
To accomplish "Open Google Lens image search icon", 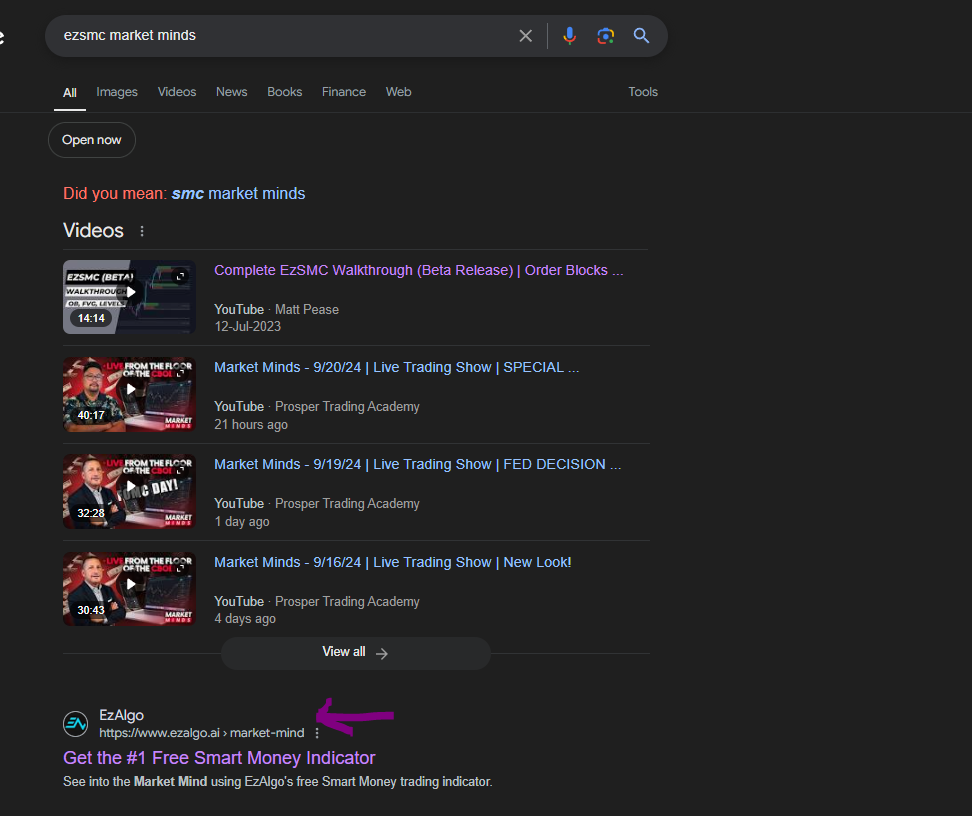I will (606, 36).
